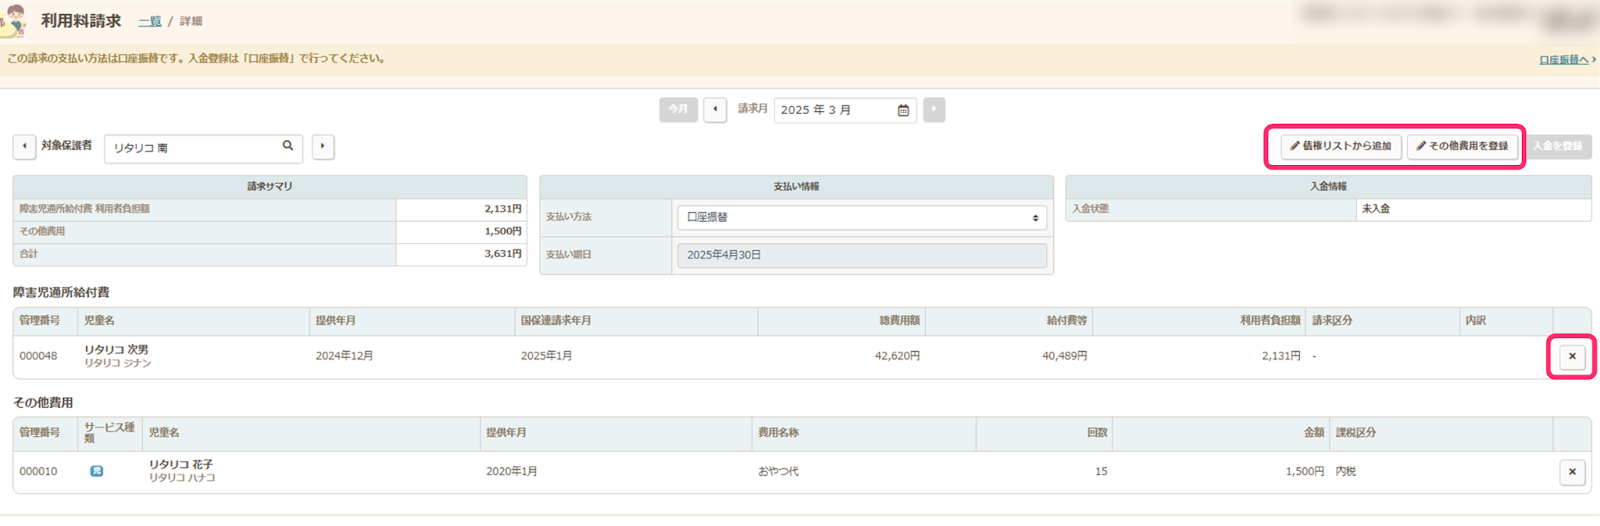1600x526 pixels.
Task: Click the service type badge in row 000010
Action: [x=97, y=471]
